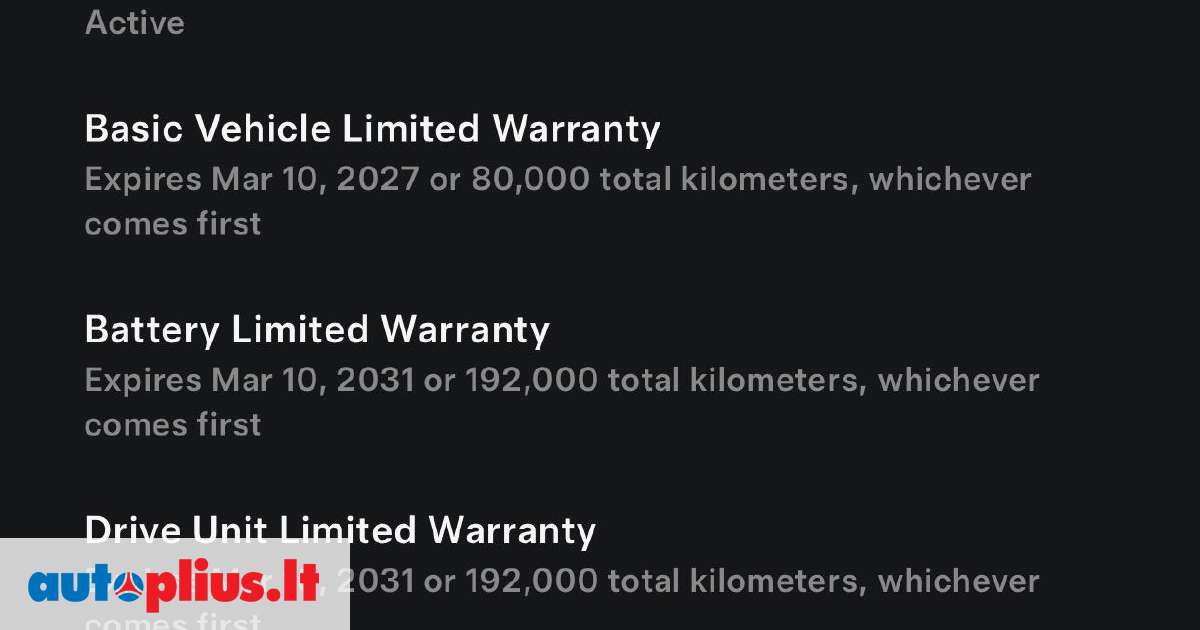The image size is (1200, 630).
Task: Open the Drive Unit Limited Warranty entry
Action: [x=340, y=531]
